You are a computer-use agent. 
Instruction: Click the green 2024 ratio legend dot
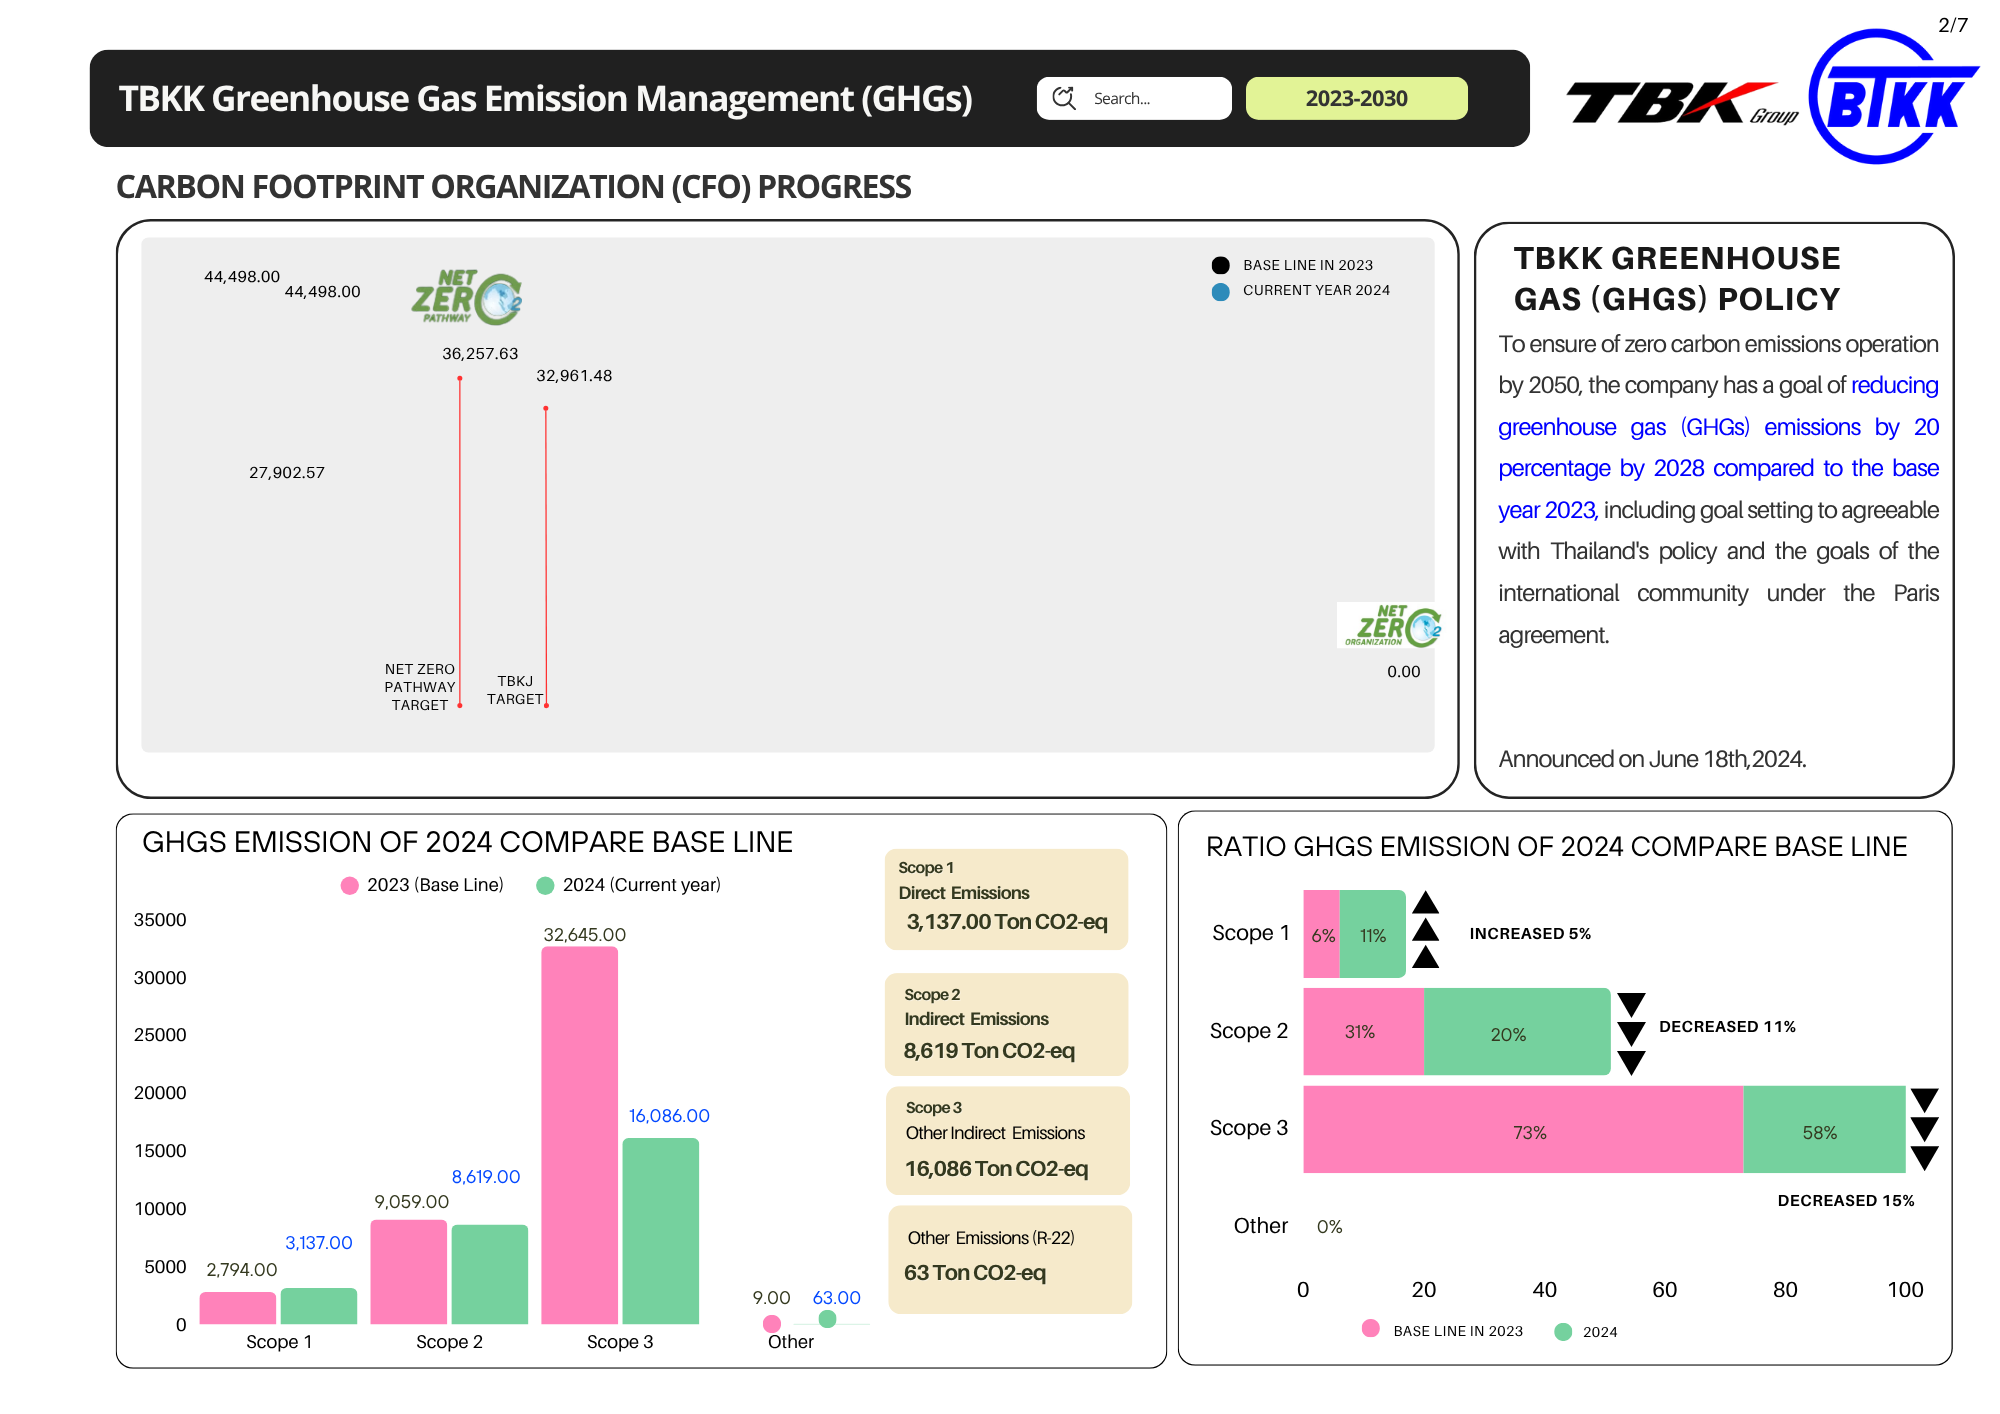point(1563,1331)
